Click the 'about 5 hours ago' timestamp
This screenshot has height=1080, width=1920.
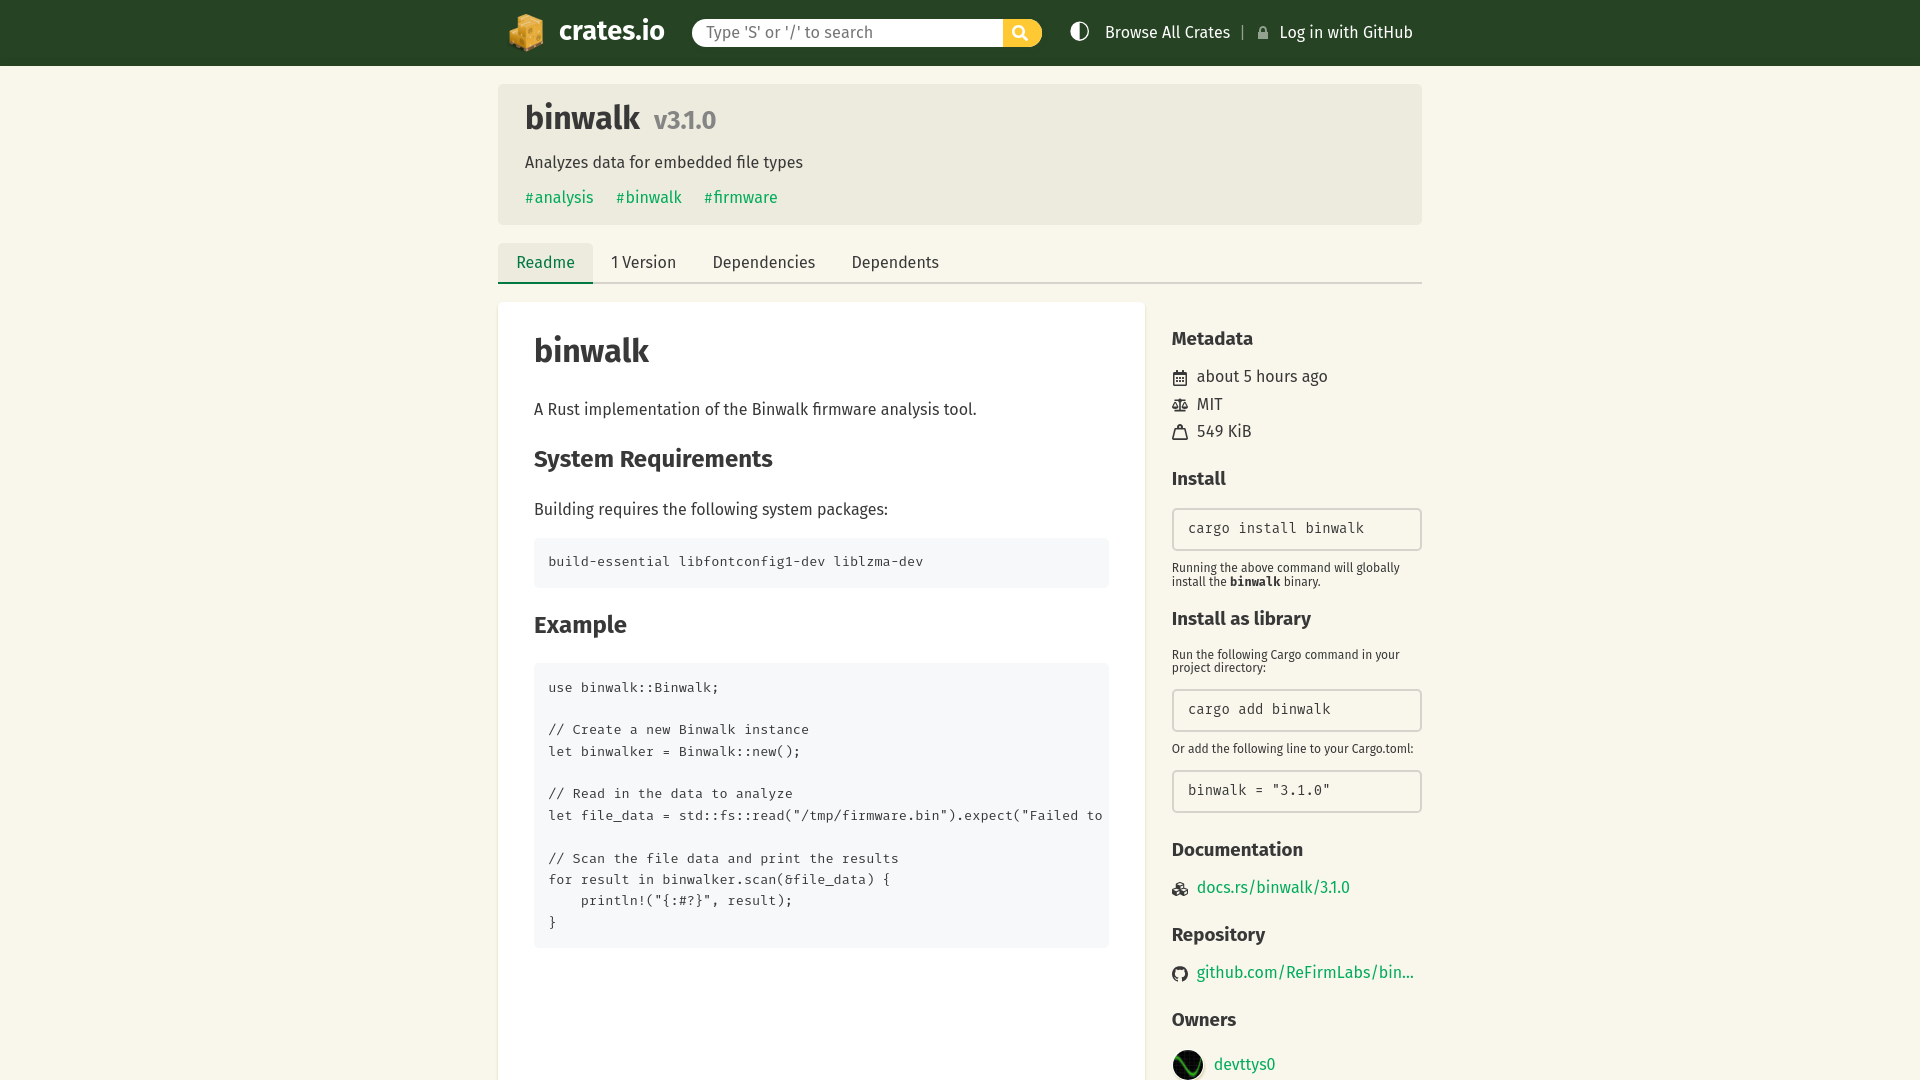1262,377
